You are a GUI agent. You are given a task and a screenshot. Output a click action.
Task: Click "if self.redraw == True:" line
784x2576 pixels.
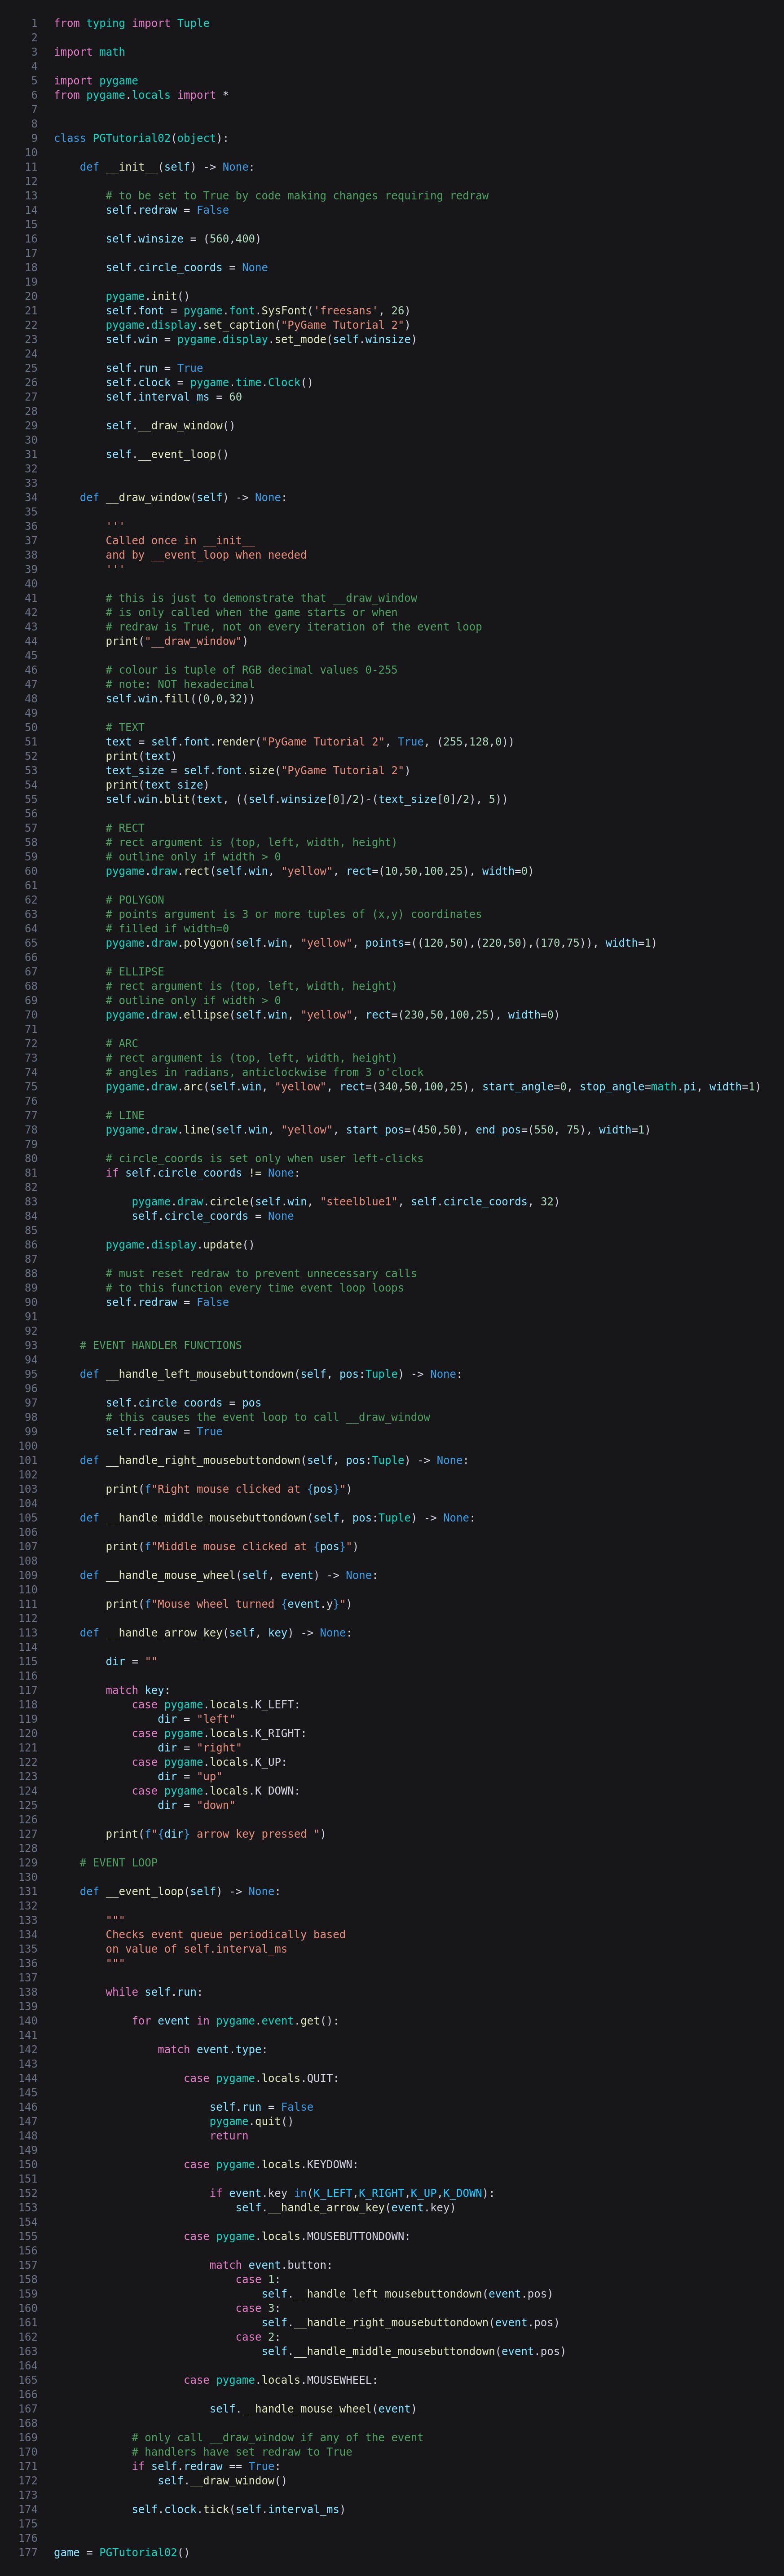pyautogui.click(x=206, y=2466)
